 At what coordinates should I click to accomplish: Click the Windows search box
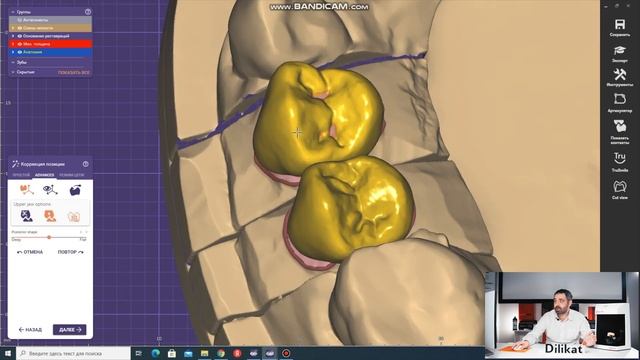[73, 353]
